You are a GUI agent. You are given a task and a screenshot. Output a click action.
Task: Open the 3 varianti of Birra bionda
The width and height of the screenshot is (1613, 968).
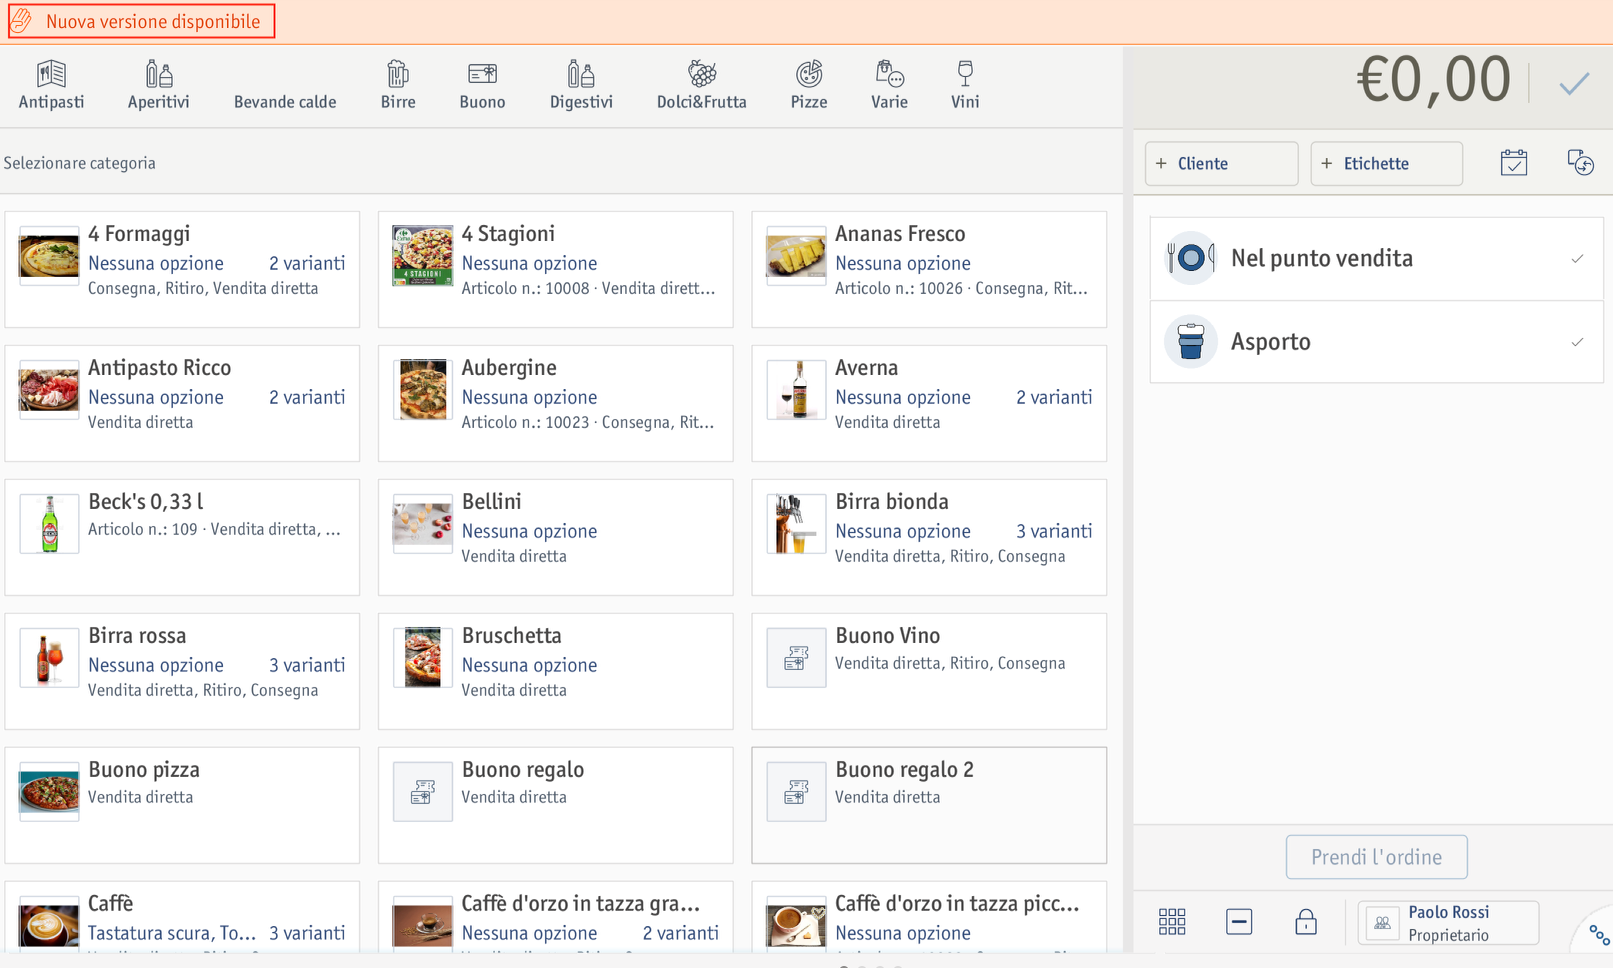tap(1054, 531)
